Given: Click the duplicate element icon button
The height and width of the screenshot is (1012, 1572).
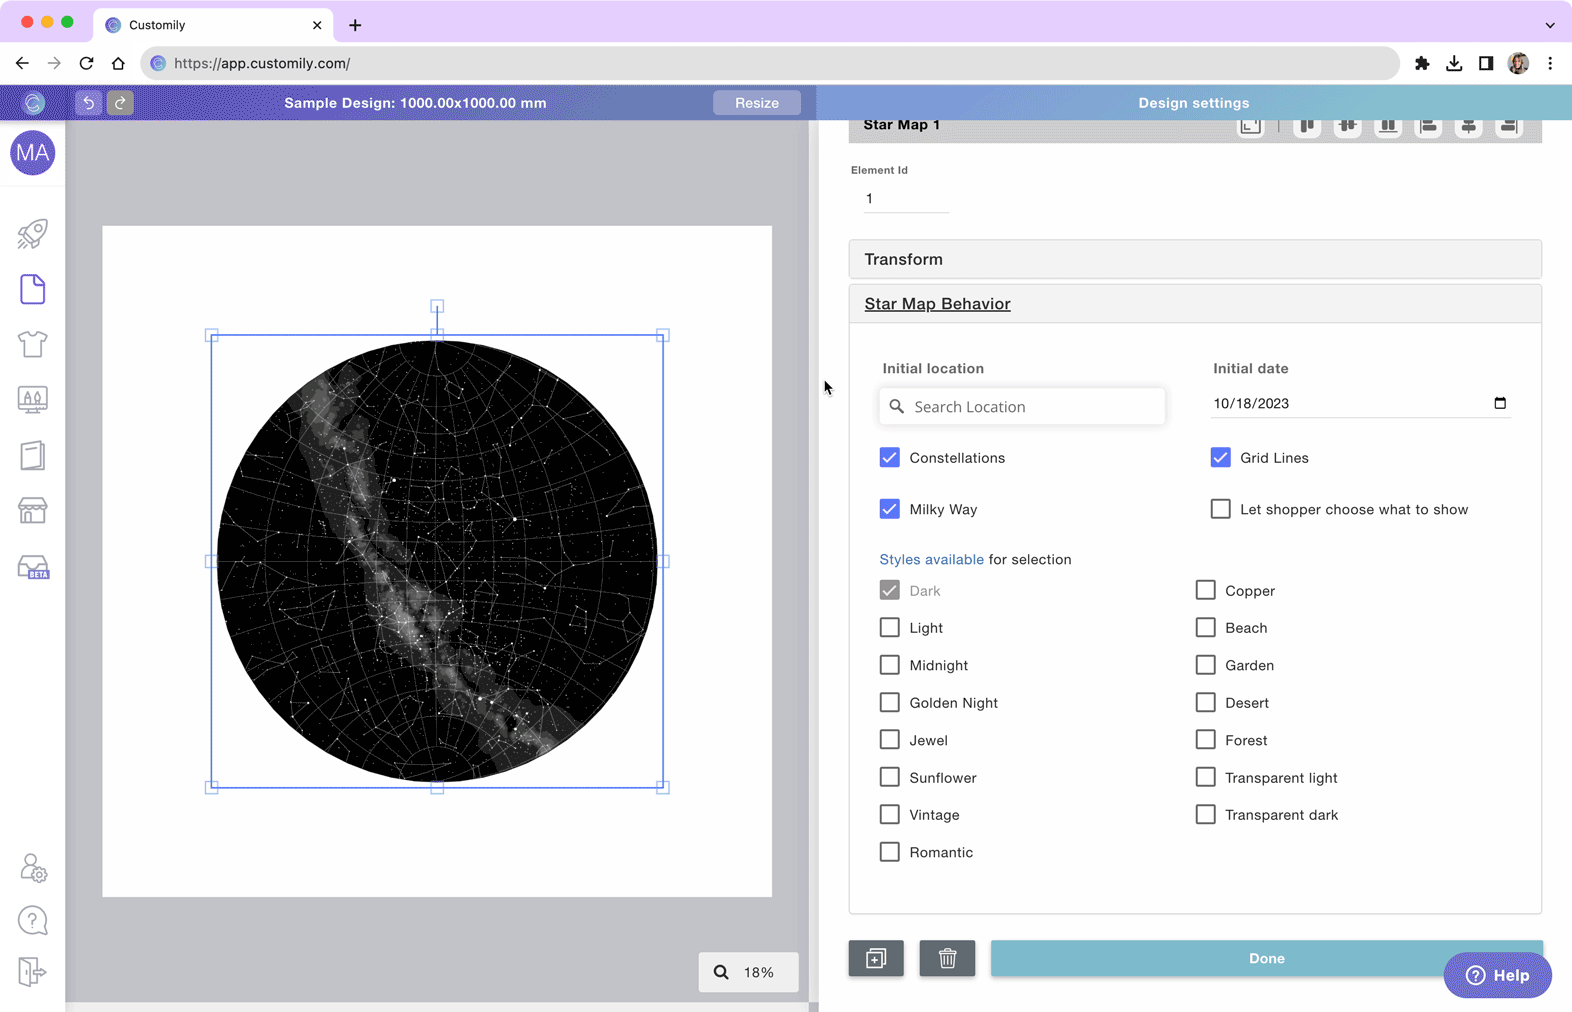Looking at the screenshot, I should pos(875,958).
